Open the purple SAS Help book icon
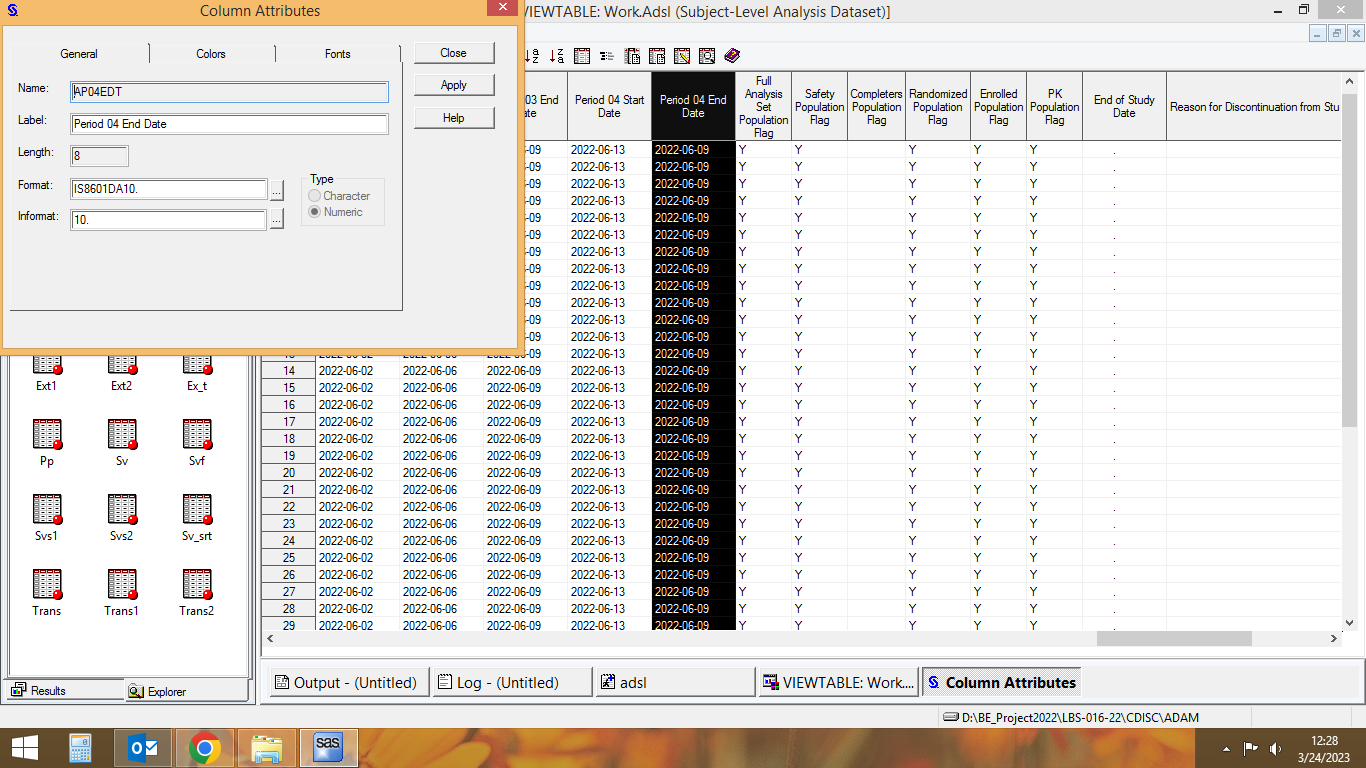This screenshot has width=1366, height=768. pyautogui.click(x=732, y=56)
